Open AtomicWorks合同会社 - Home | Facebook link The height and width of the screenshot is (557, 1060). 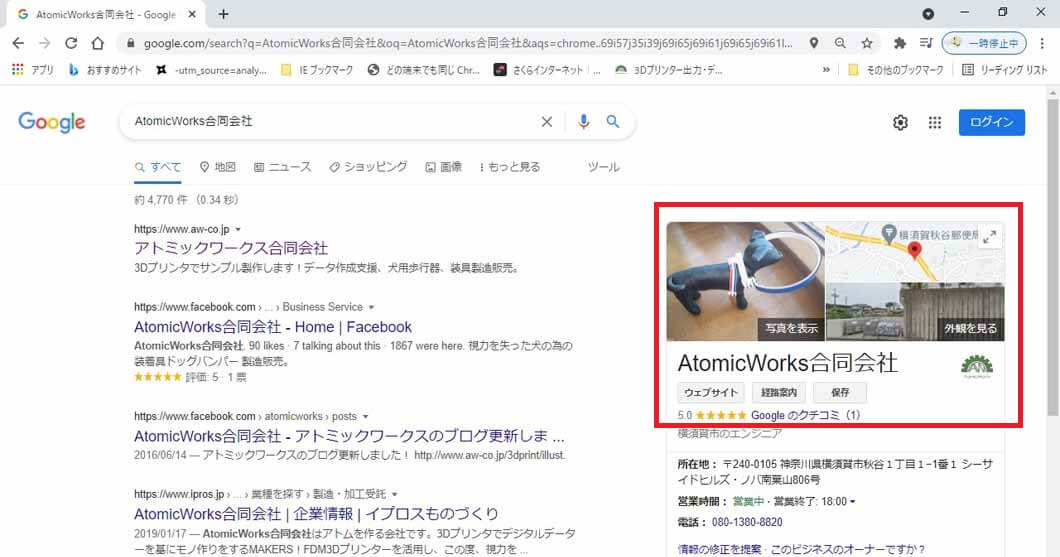coord(272,326)
